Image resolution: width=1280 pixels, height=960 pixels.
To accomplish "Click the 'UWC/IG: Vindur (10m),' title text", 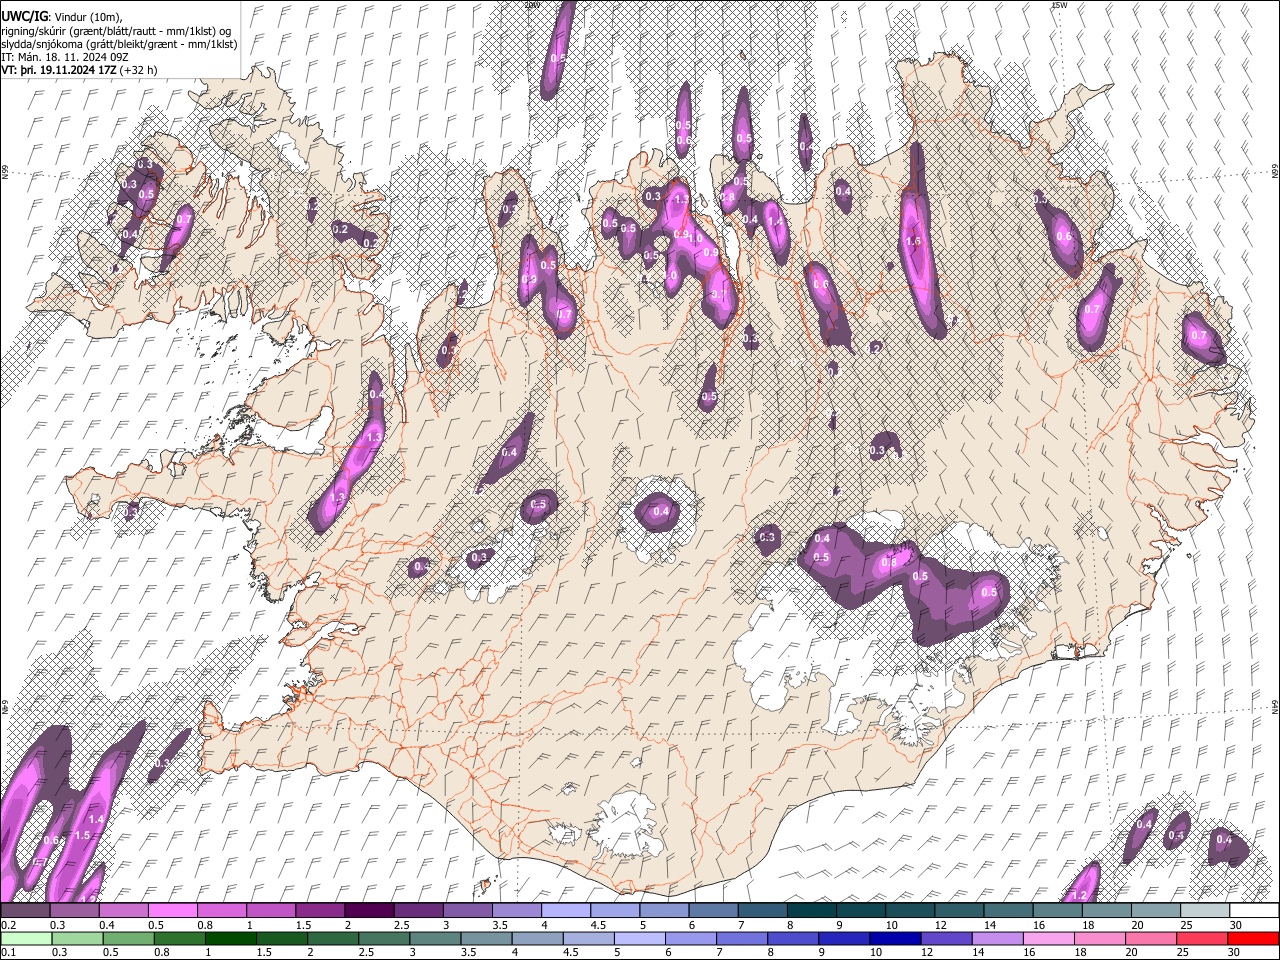I will 64,18.
